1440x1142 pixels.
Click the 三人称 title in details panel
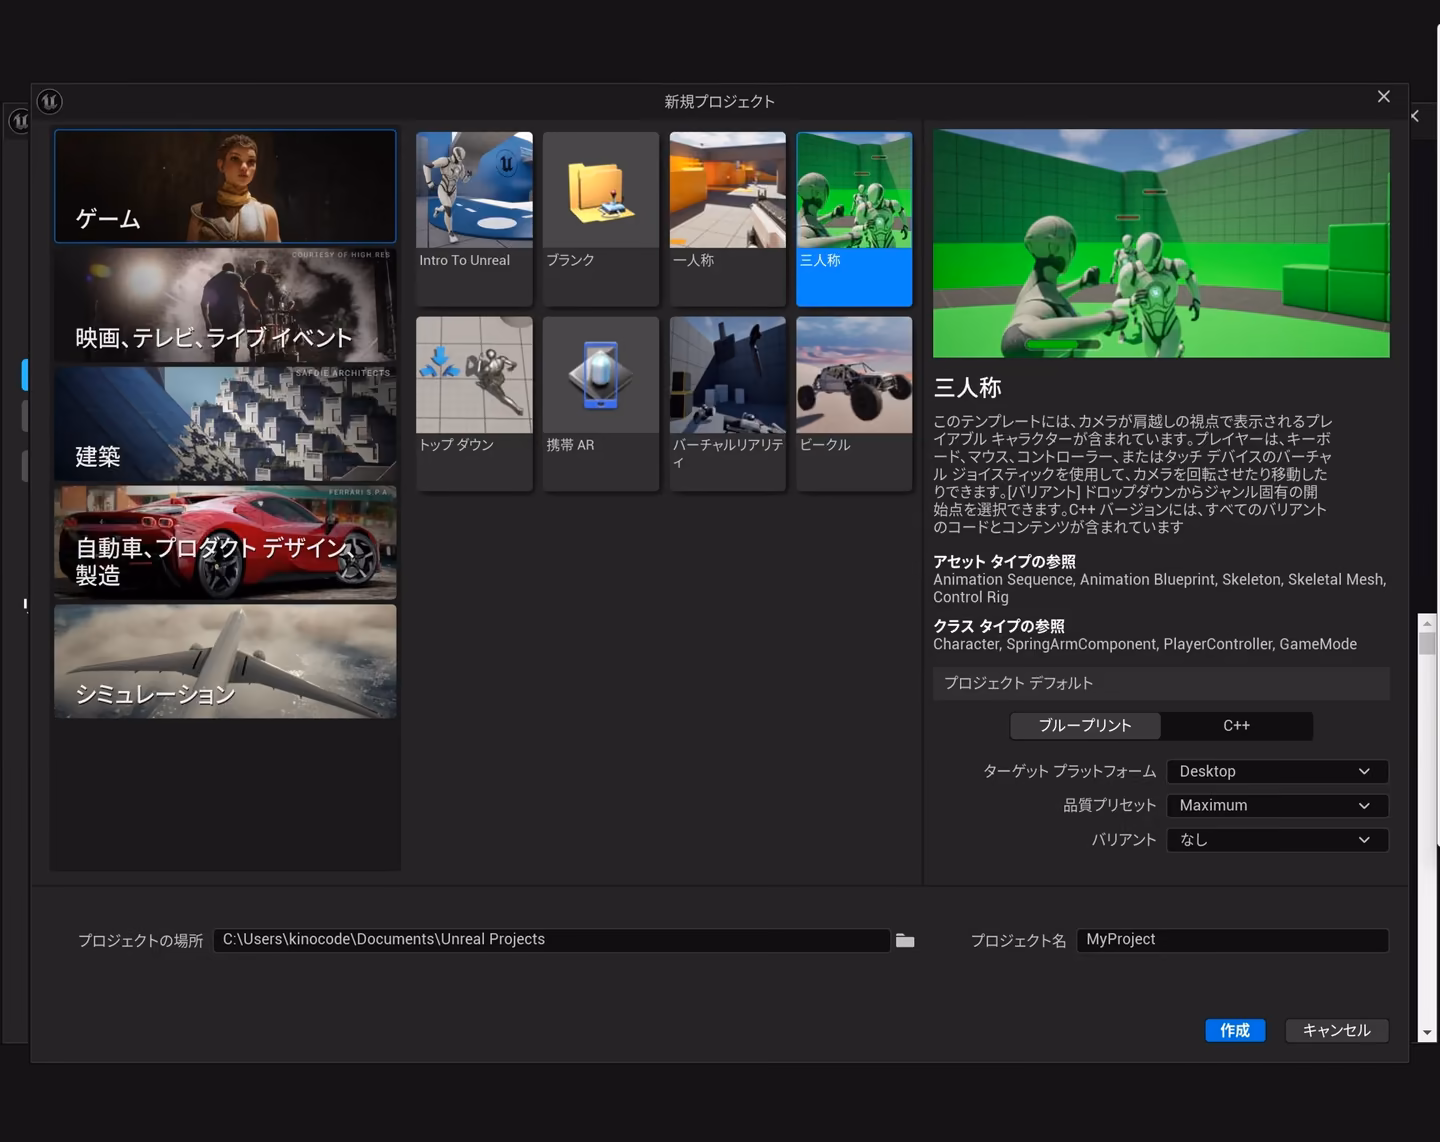pos(967,388)
